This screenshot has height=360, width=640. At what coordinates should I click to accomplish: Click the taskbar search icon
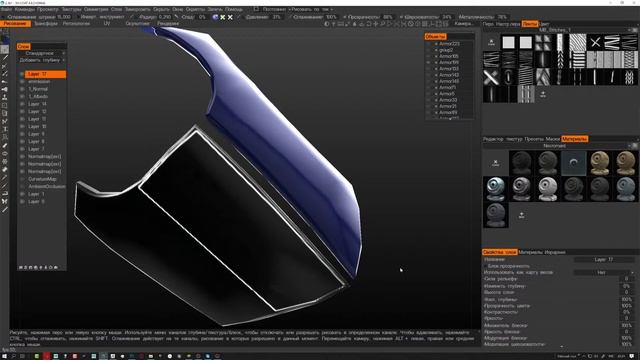pos(13,356)
